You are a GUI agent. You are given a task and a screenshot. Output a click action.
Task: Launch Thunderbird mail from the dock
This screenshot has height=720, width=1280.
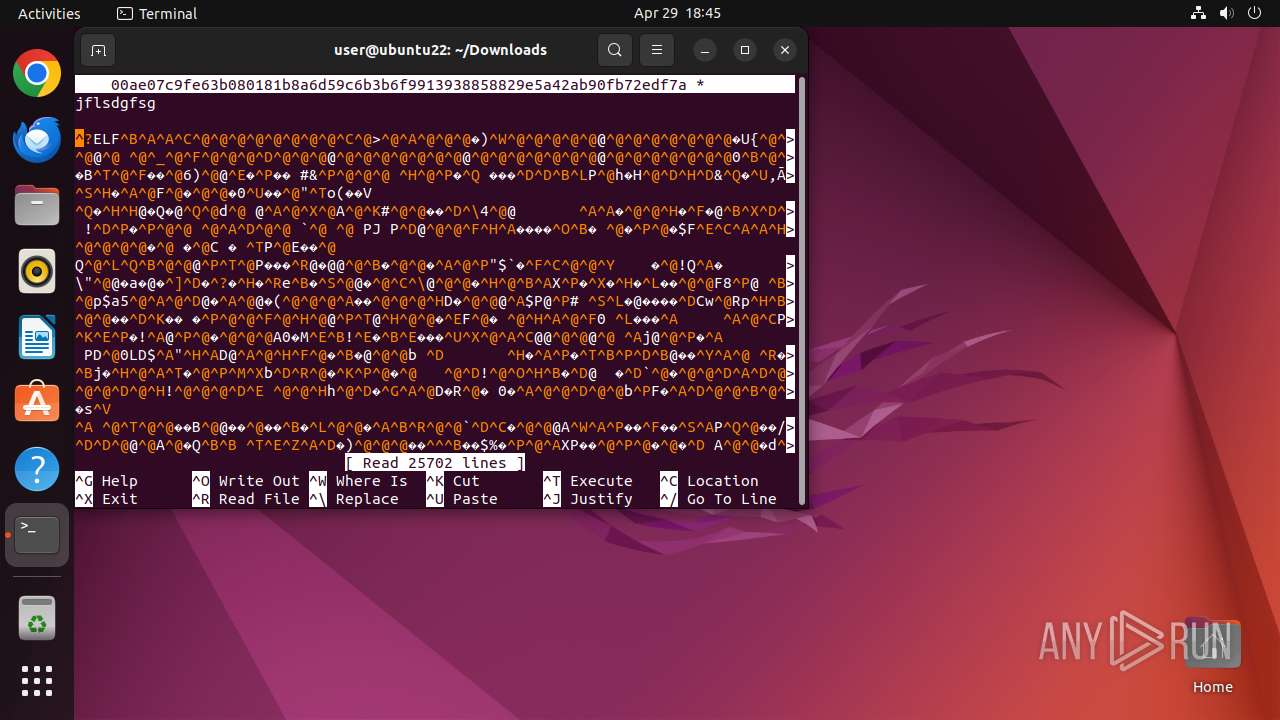point(37,140)
